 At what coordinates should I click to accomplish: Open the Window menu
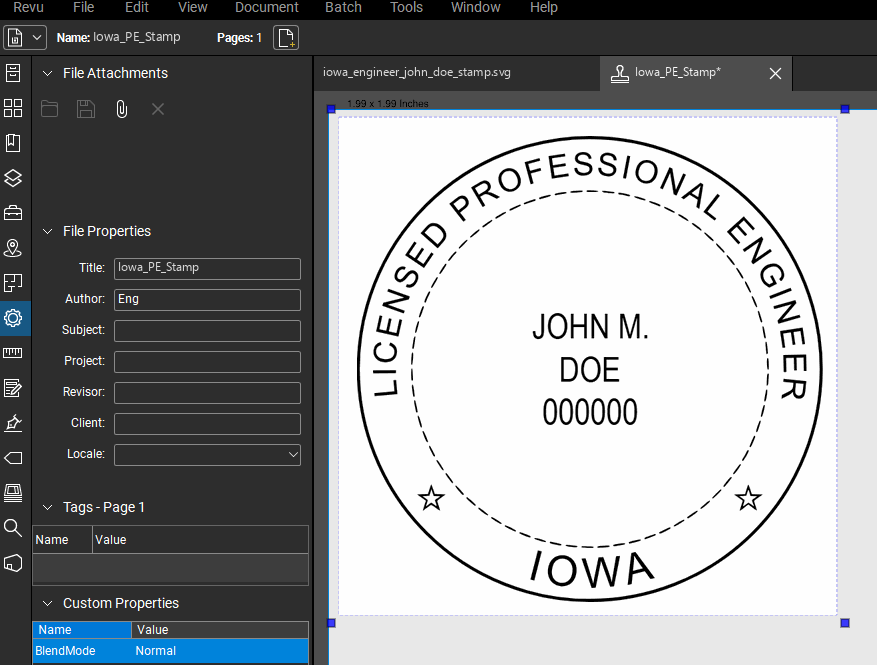(475, 7)
